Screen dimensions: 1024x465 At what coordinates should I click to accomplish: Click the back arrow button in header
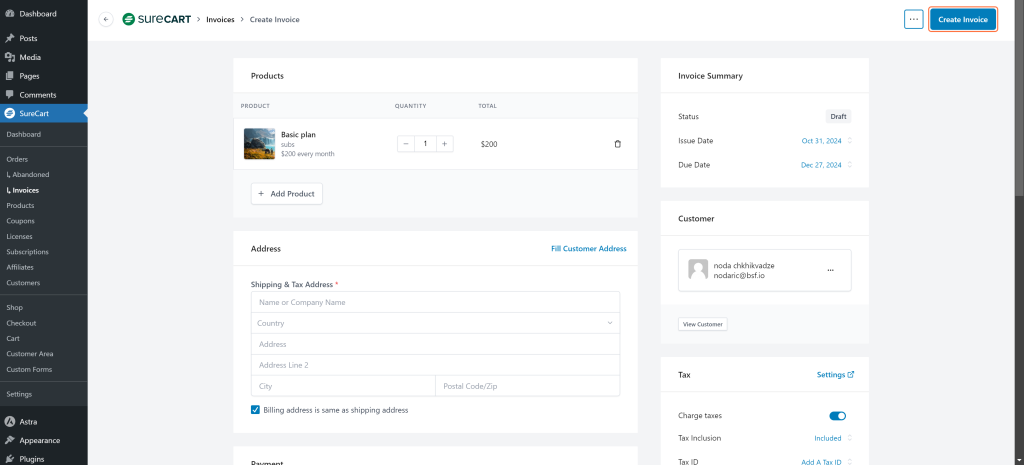pos(106,19)
